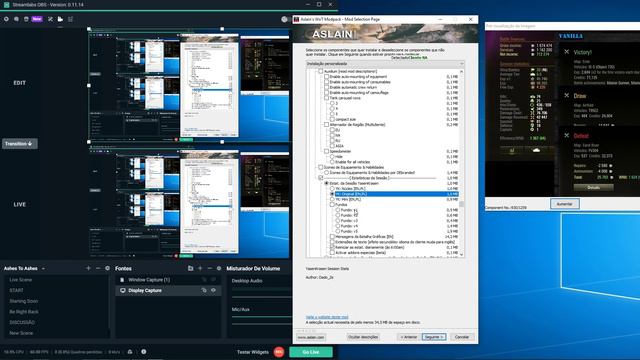Click Ocultar descrições button
640x360 pixels.
point(363,337)
